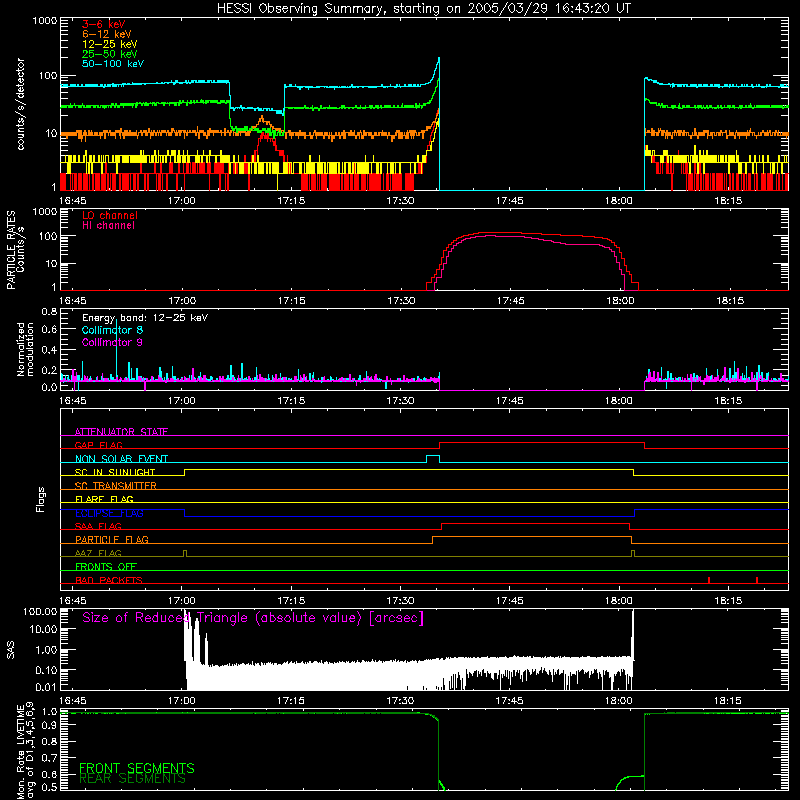Click the "0.10" tick value on SAS axis
800x800 pixels.
(46, 670)
